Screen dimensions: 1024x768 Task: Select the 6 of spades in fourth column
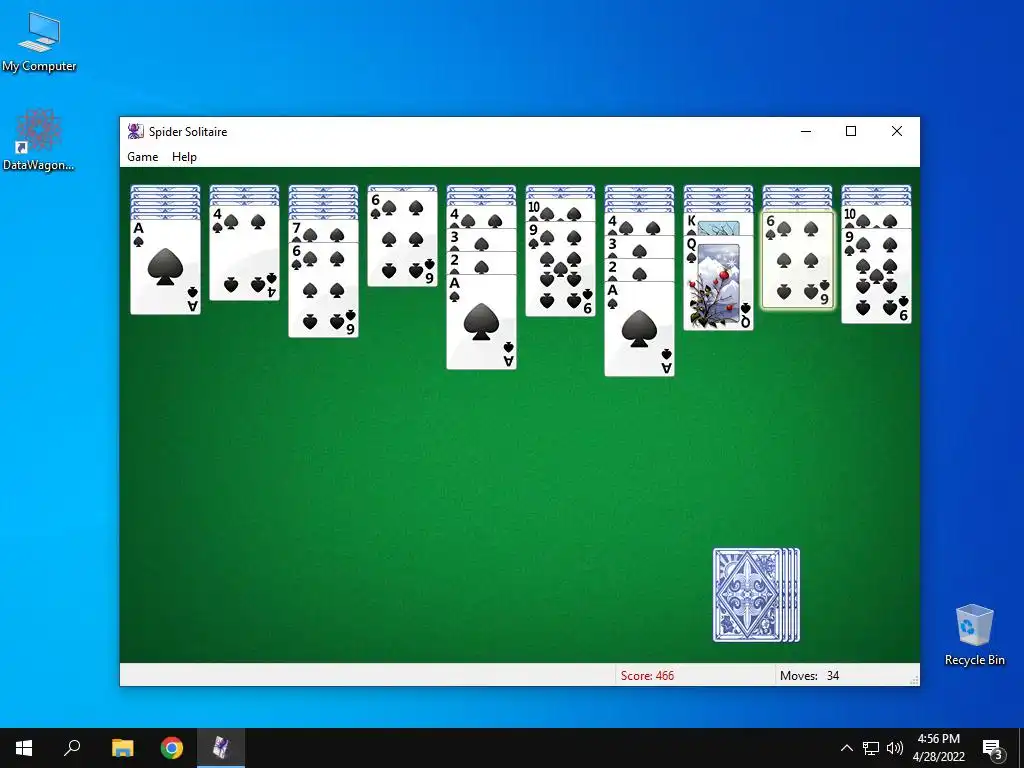pyautogui.click(x=402, y=238)
